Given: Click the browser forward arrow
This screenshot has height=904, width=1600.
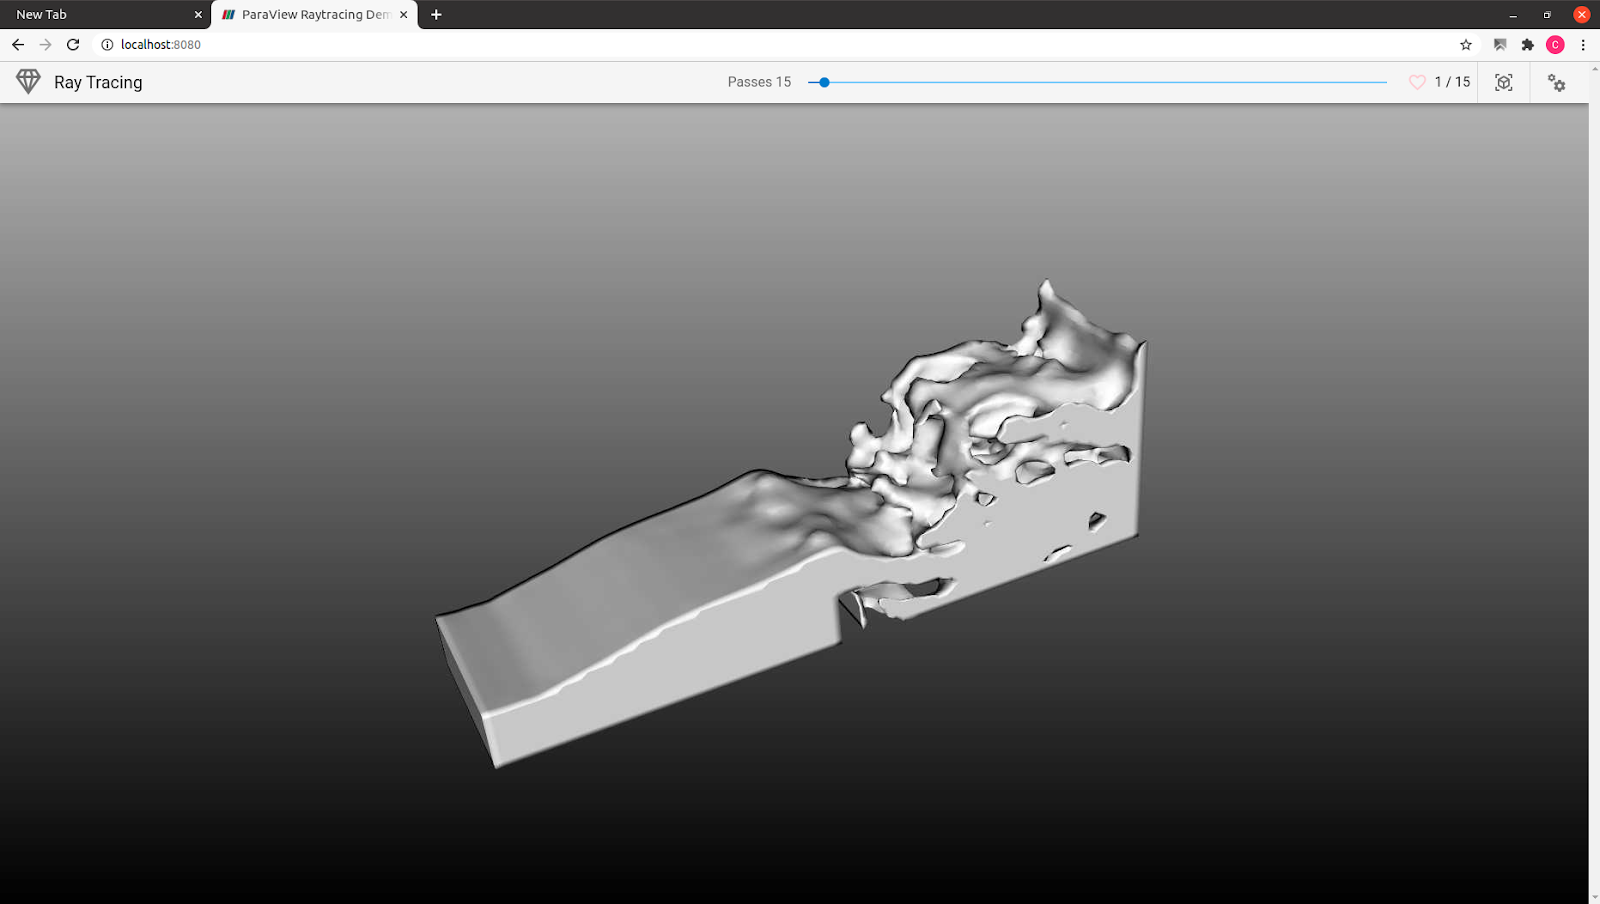Looking at the screenshot, I should click(x=45, y=44).
